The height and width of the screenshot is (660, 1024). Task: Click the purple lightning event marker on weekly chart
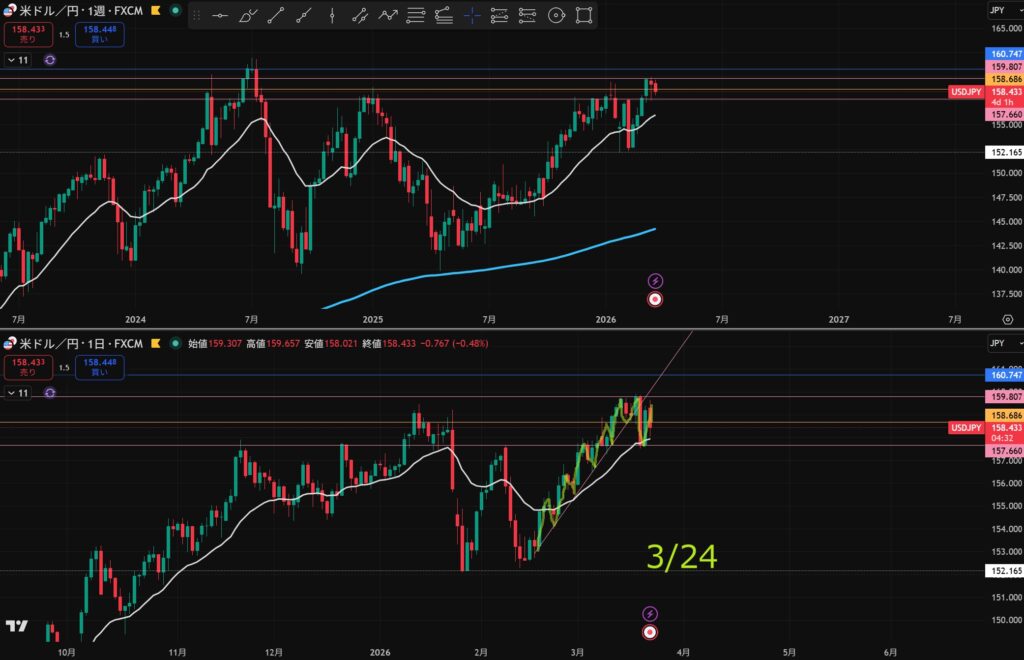655,281
